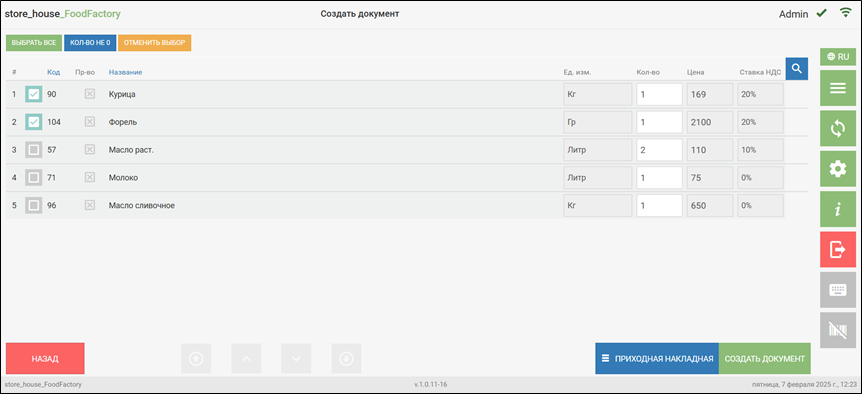
Task: Move down with the chevron-down arrow button
Action: coord(296,359)
